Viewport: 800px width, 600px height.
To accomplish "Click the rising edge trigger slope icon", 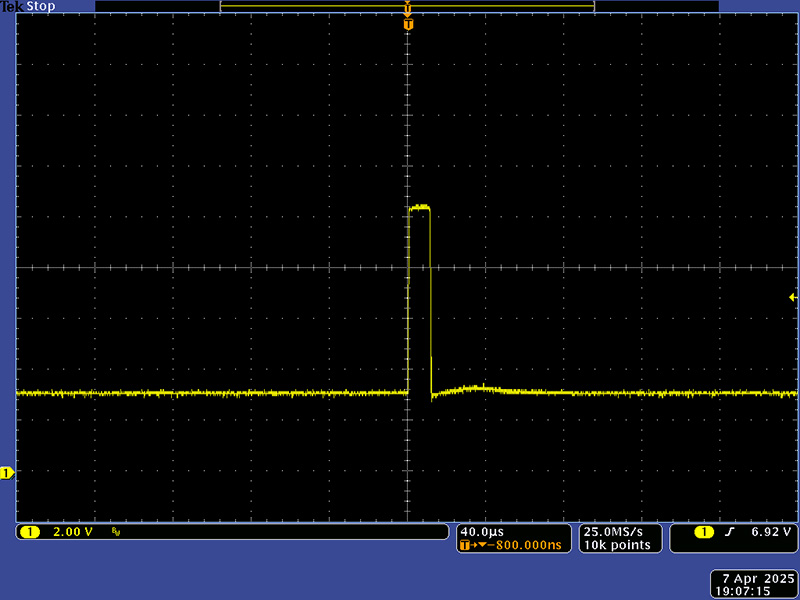I will coord(730,532).
